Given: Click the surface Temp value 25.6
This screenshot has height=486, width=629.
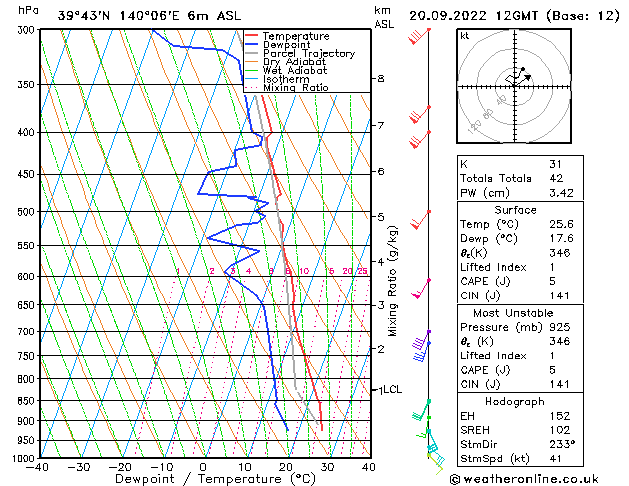Looking at the screenshot, I should coord(561,224).
